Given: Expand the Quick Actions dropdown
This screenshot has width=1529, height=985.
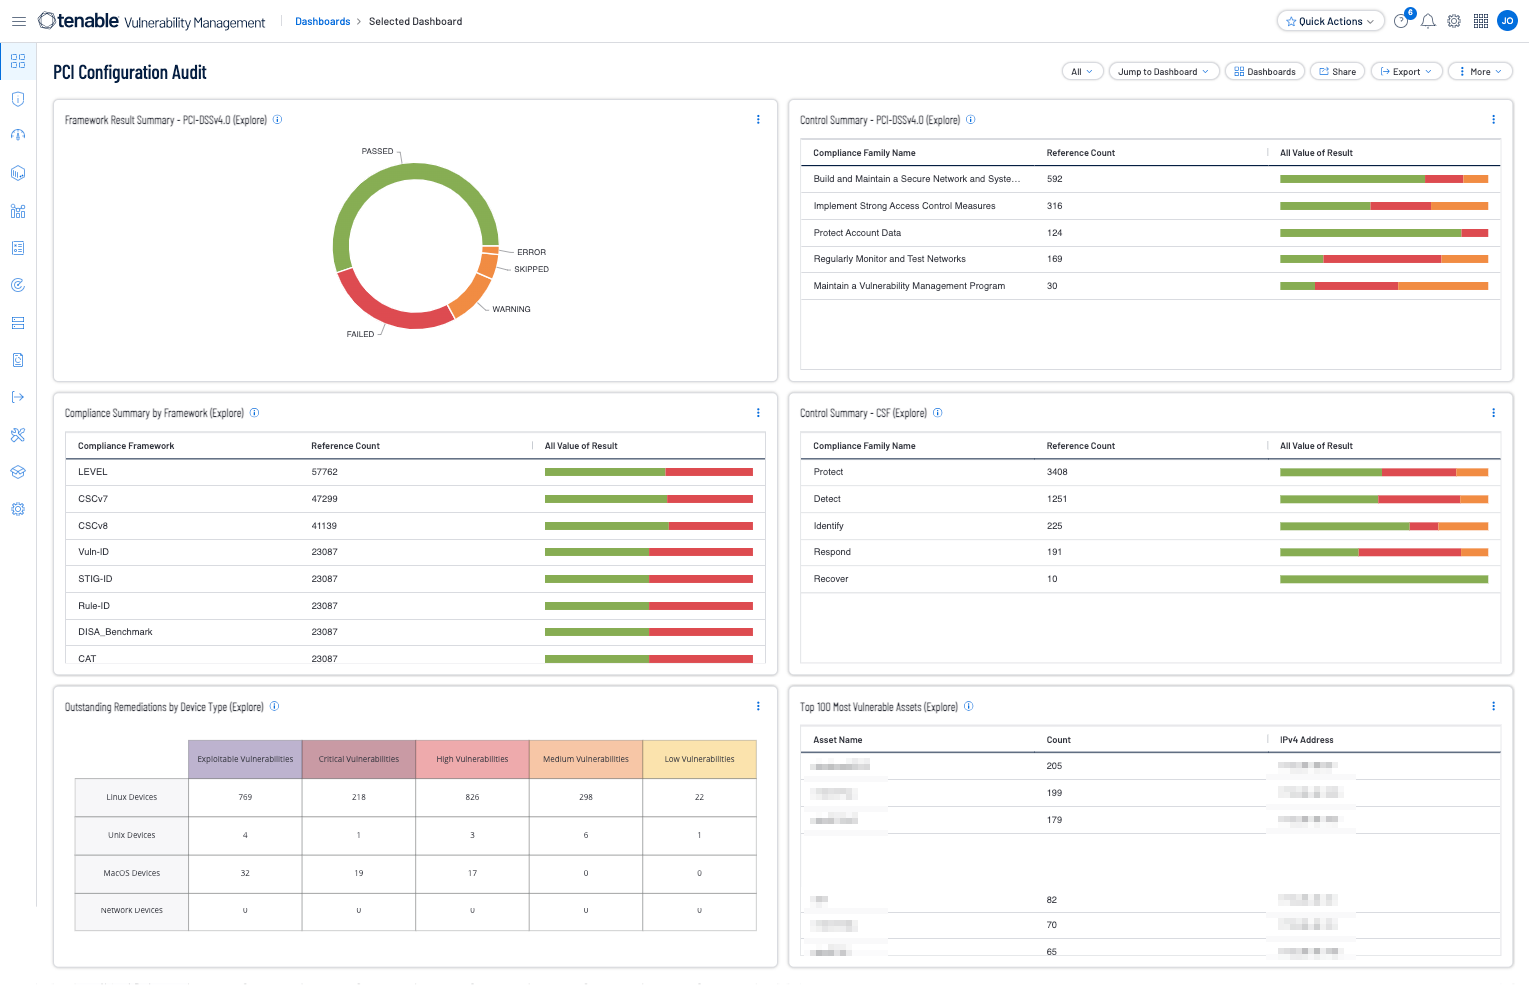Looking at the screenshot, I should [x=1330, y=21].
